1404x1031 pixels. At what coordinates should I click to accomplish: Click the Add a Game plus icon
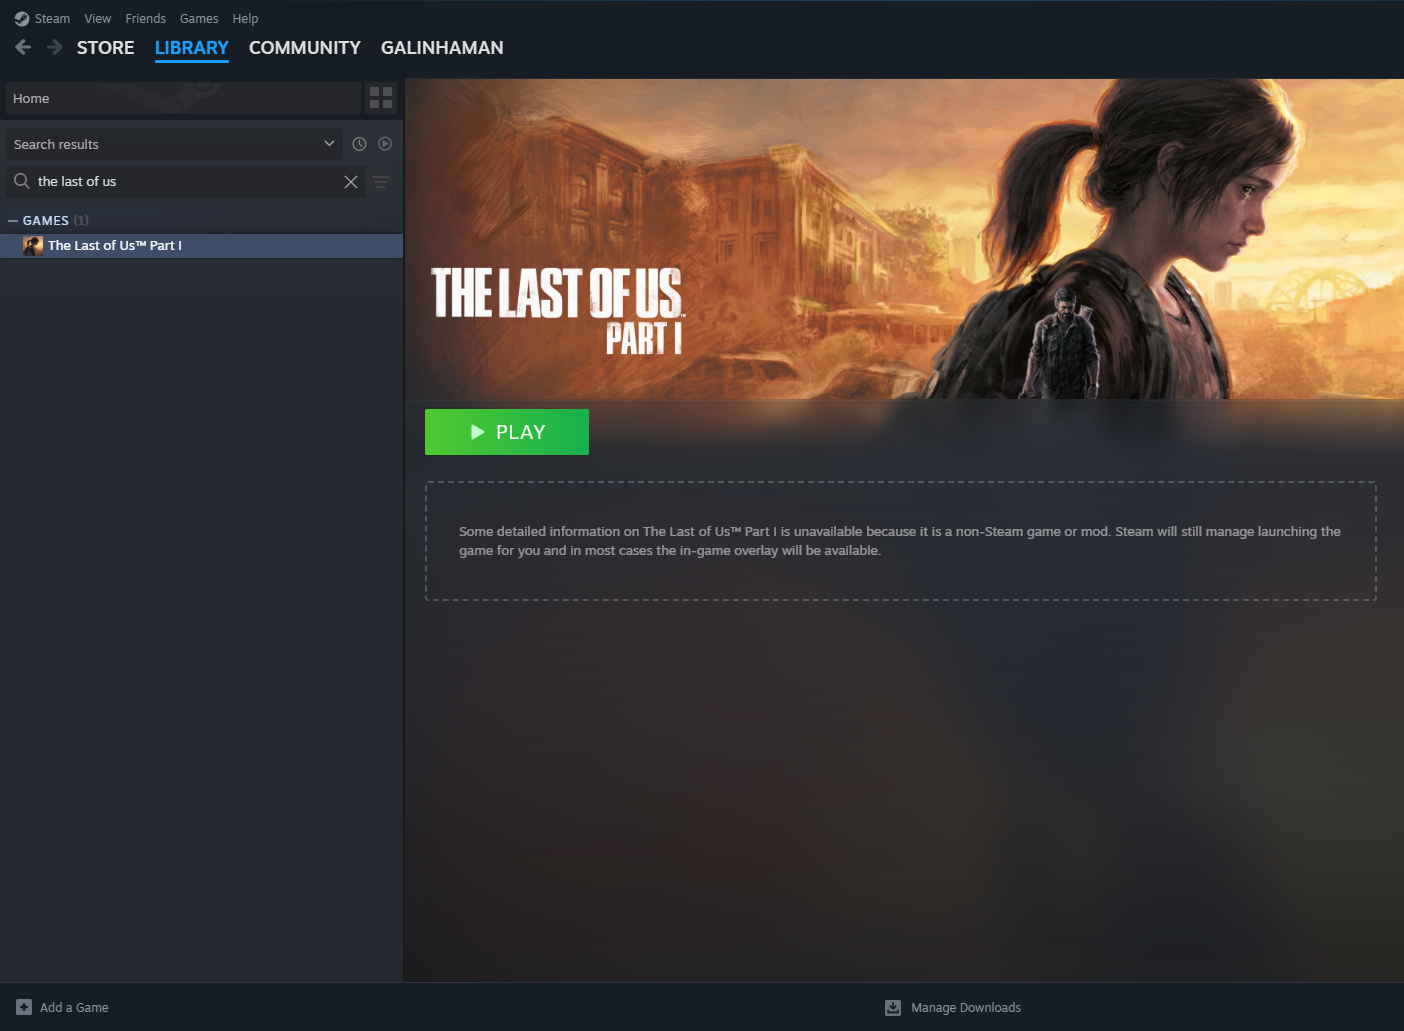pos(22,1007)
